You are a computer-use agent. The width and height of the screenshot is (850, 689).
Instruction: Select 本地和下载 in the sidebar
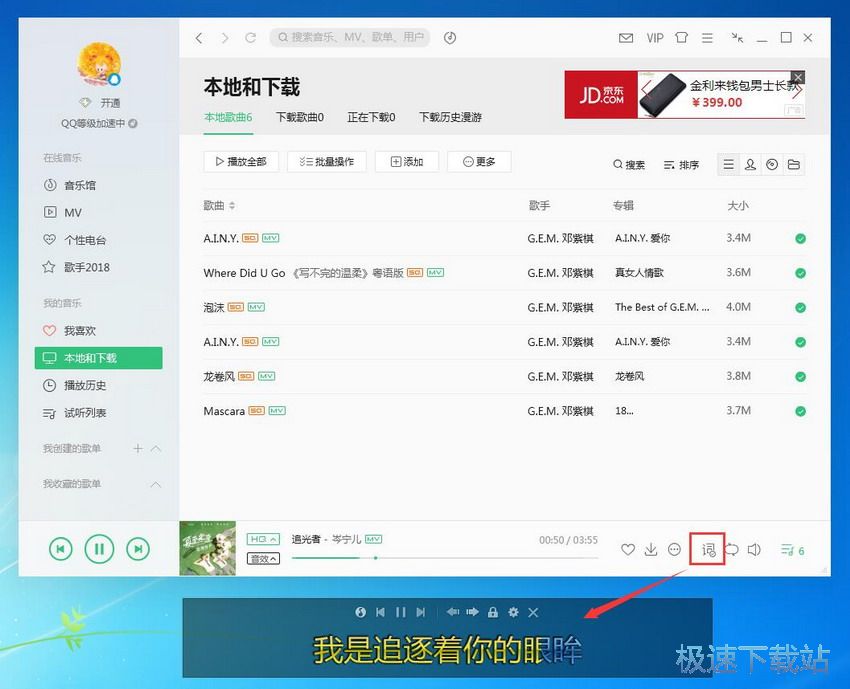point(99,358)
